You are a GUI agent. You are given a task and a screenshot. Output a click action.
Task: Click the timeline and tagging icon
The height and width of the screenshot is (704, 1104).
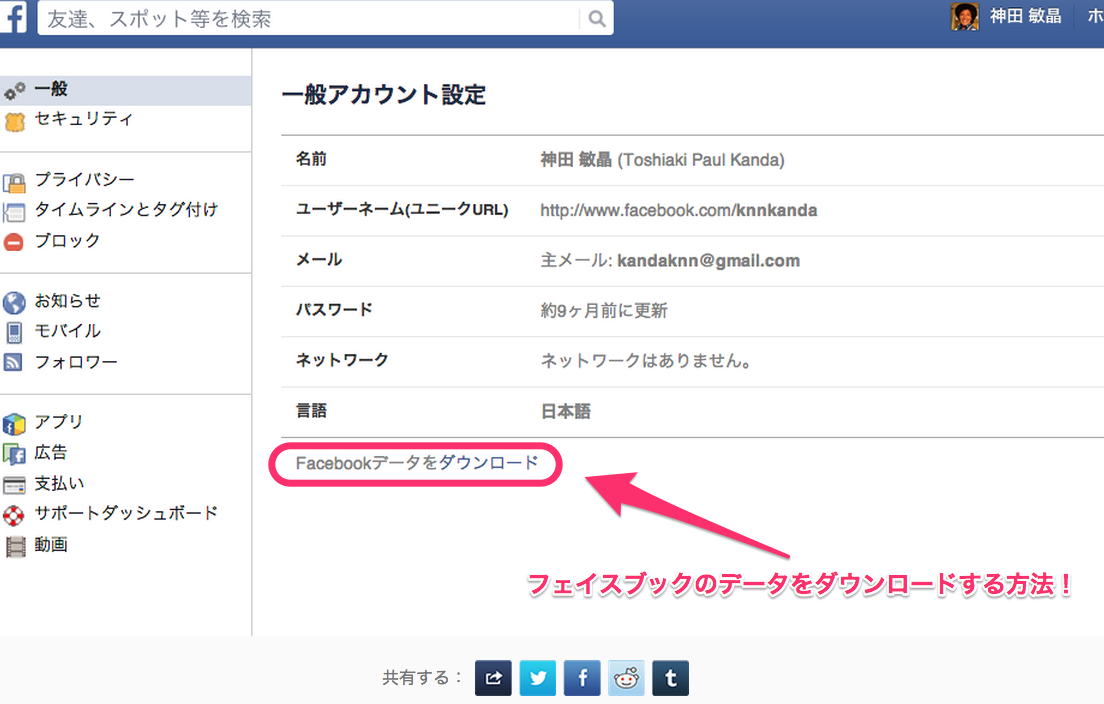tap(14, 212)
